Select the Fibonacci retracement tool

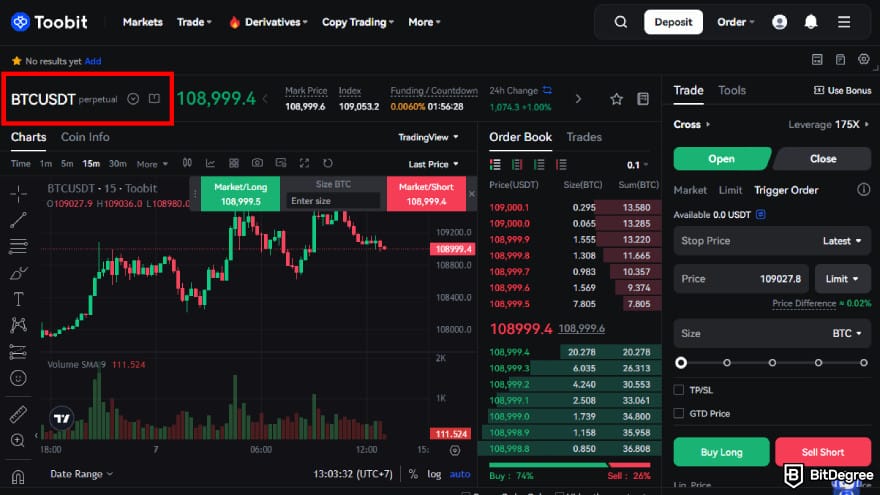[x=19, y=246]
